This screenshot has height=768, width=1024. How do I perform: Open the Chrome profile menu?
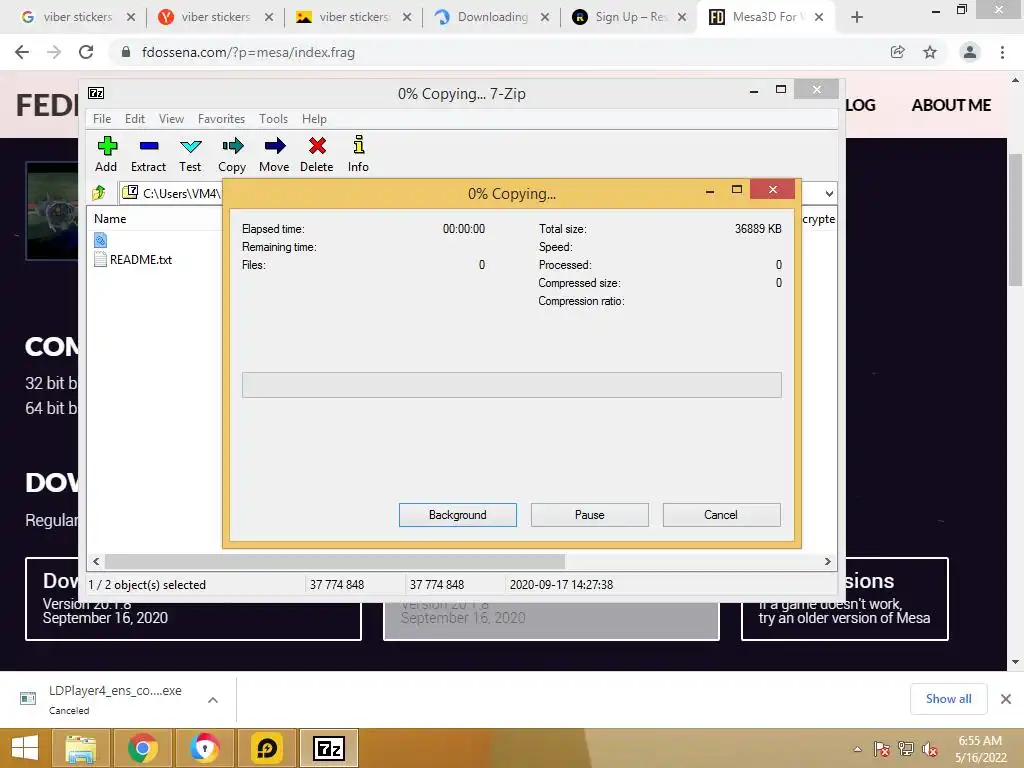coord(970,52)
